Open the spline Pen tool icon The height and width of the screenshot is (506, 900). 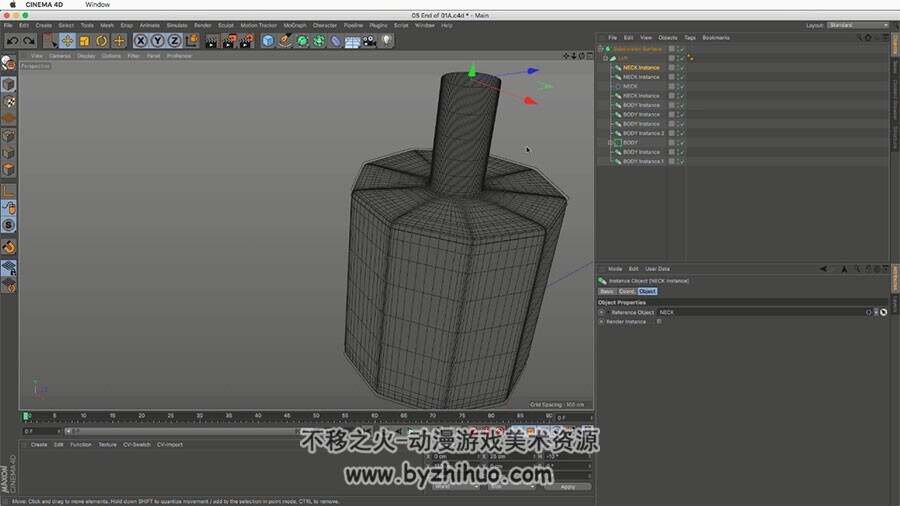[x=285, y=41]
